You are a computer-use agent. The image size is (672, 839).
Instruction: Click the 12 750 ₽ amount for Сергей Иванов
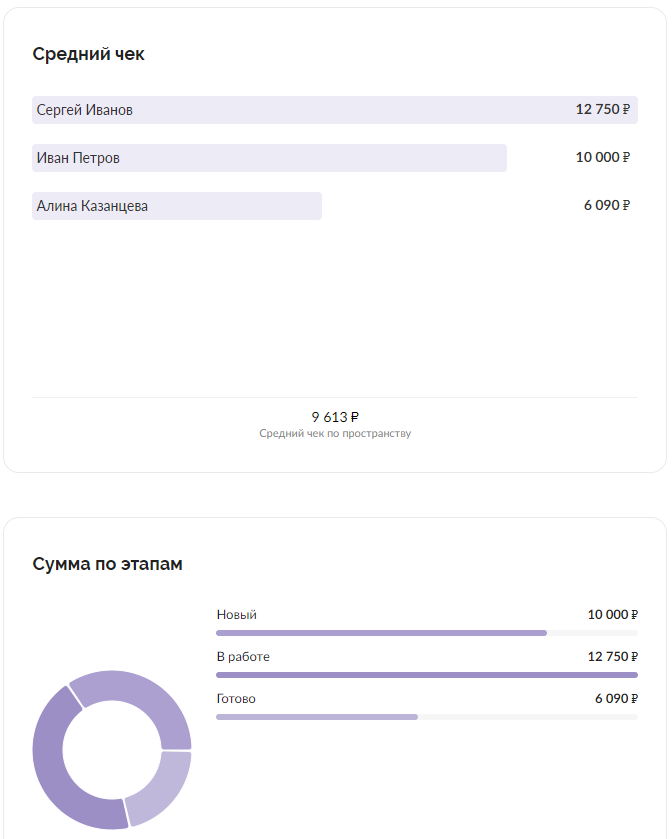tap(602, 109)
